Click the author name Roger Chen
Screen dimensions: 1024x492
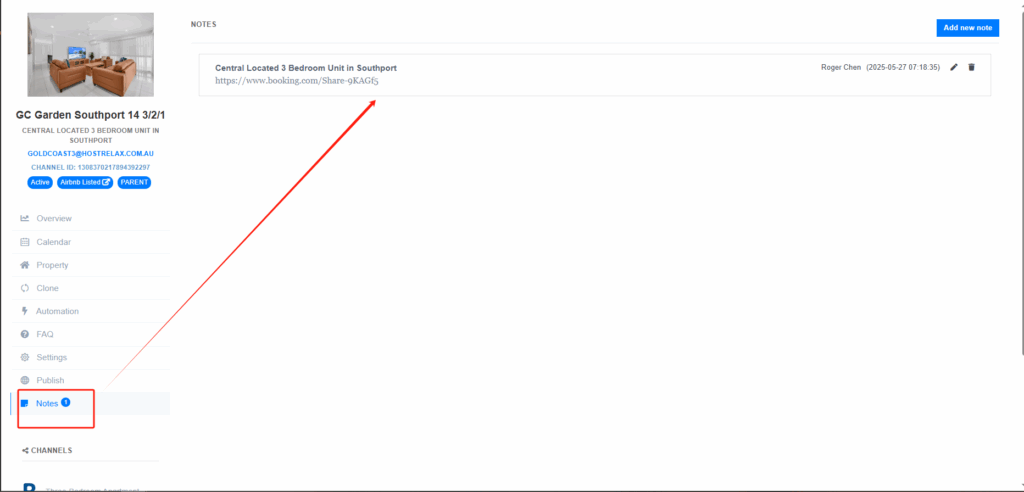pyautogui.click(x=841, y=67)
